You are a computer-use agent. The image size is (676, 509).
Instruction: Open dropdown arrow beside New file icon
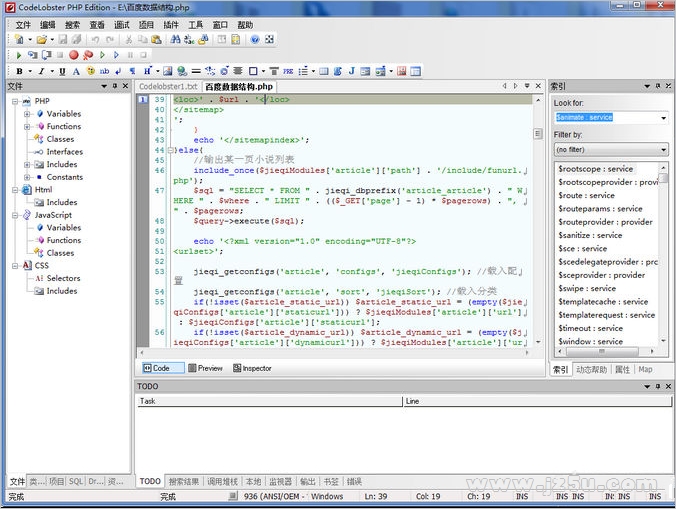[30, 40]
